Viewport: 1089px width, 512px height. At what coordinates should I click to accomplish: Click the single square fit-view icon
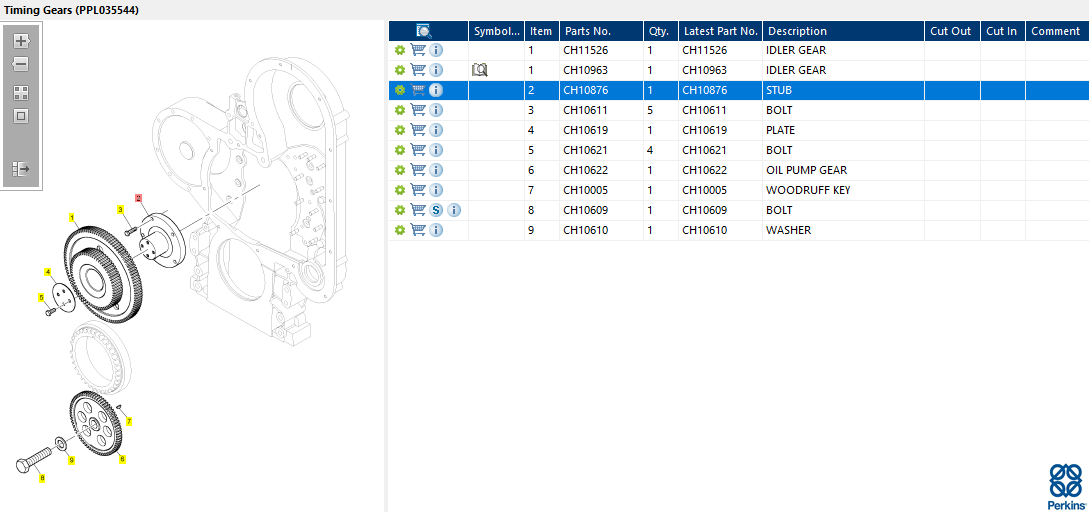[x=20, y=116]
